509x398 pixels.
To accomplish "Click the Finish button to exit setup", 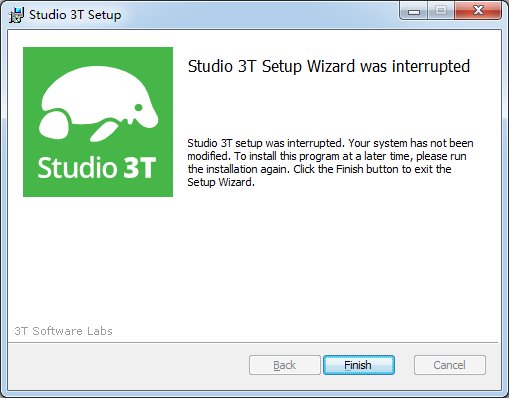I will click(359, 365).
